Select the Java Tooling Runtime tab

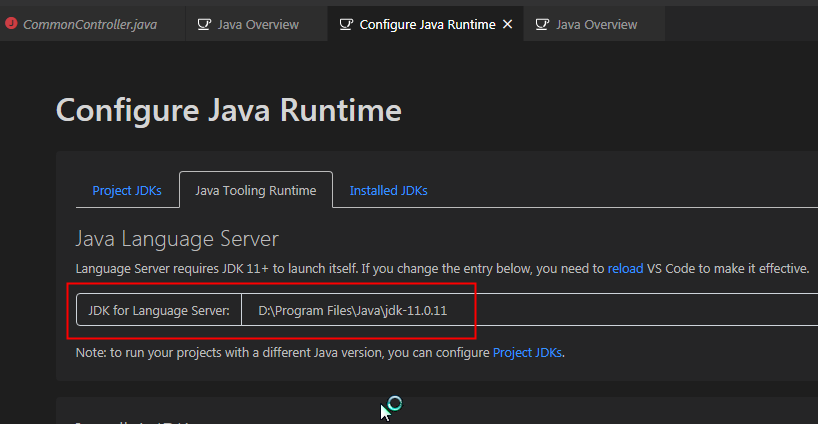[x=255, y=190]
